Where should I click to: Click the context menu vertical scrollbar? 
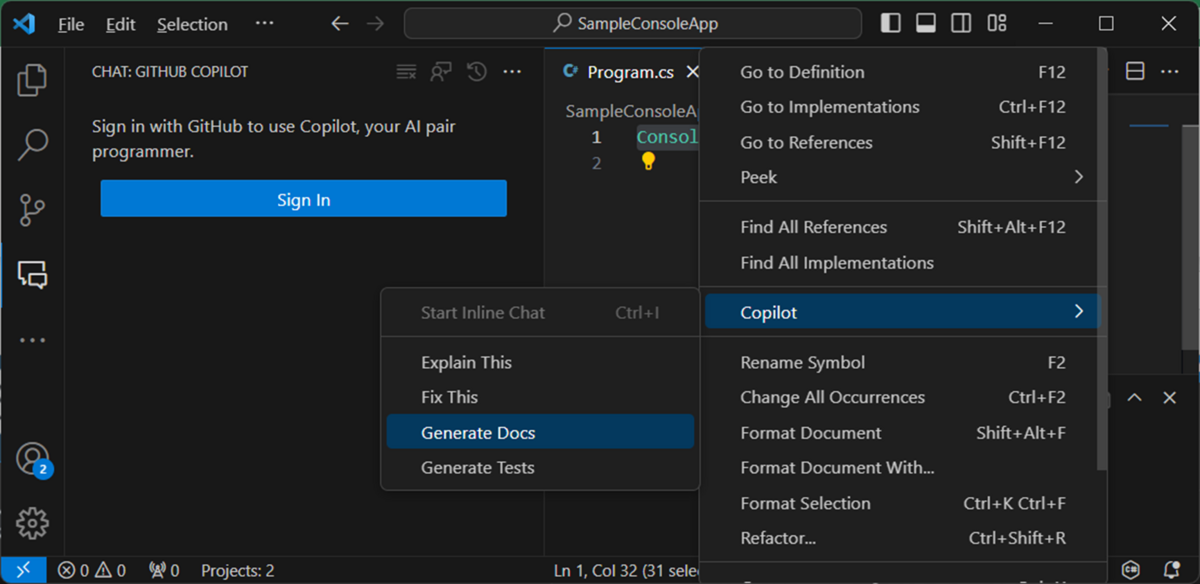1103,260
